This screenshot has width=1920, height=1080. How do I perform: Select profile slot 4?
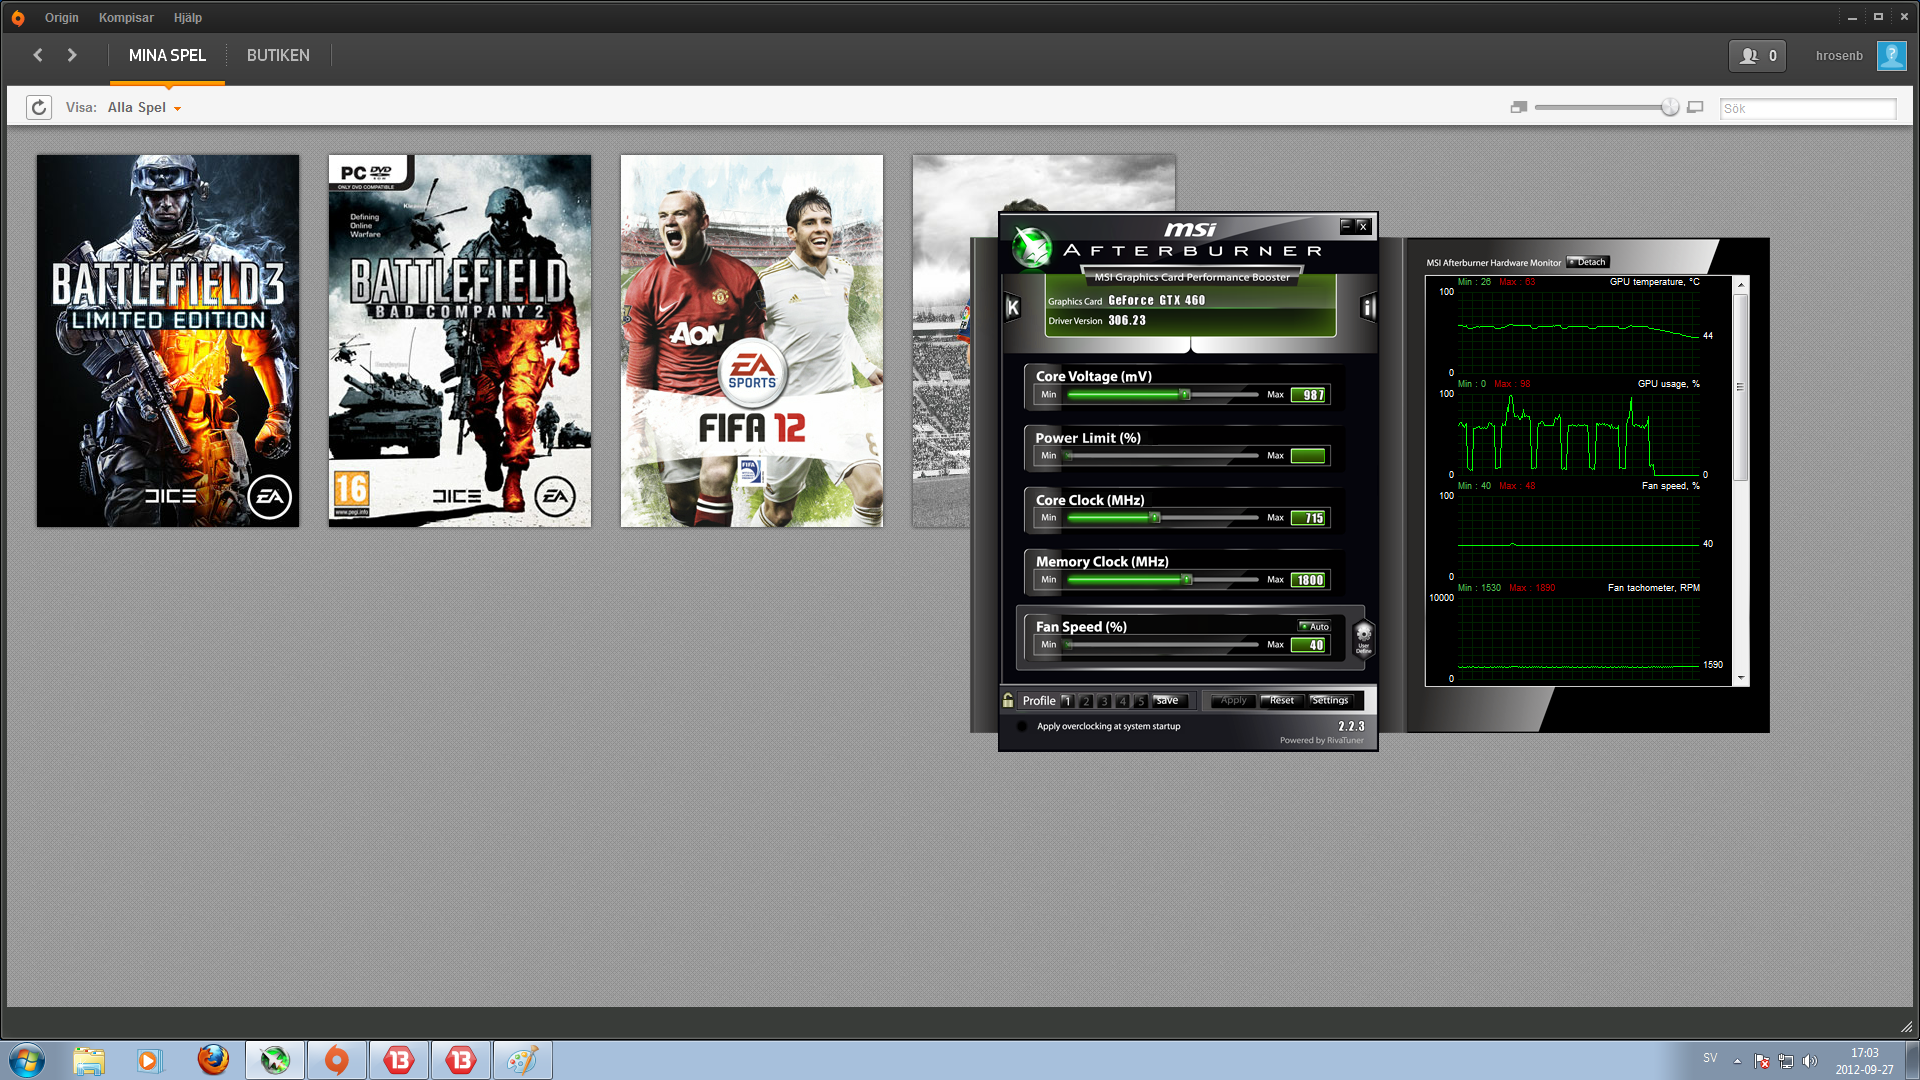tap(1123, 701)
